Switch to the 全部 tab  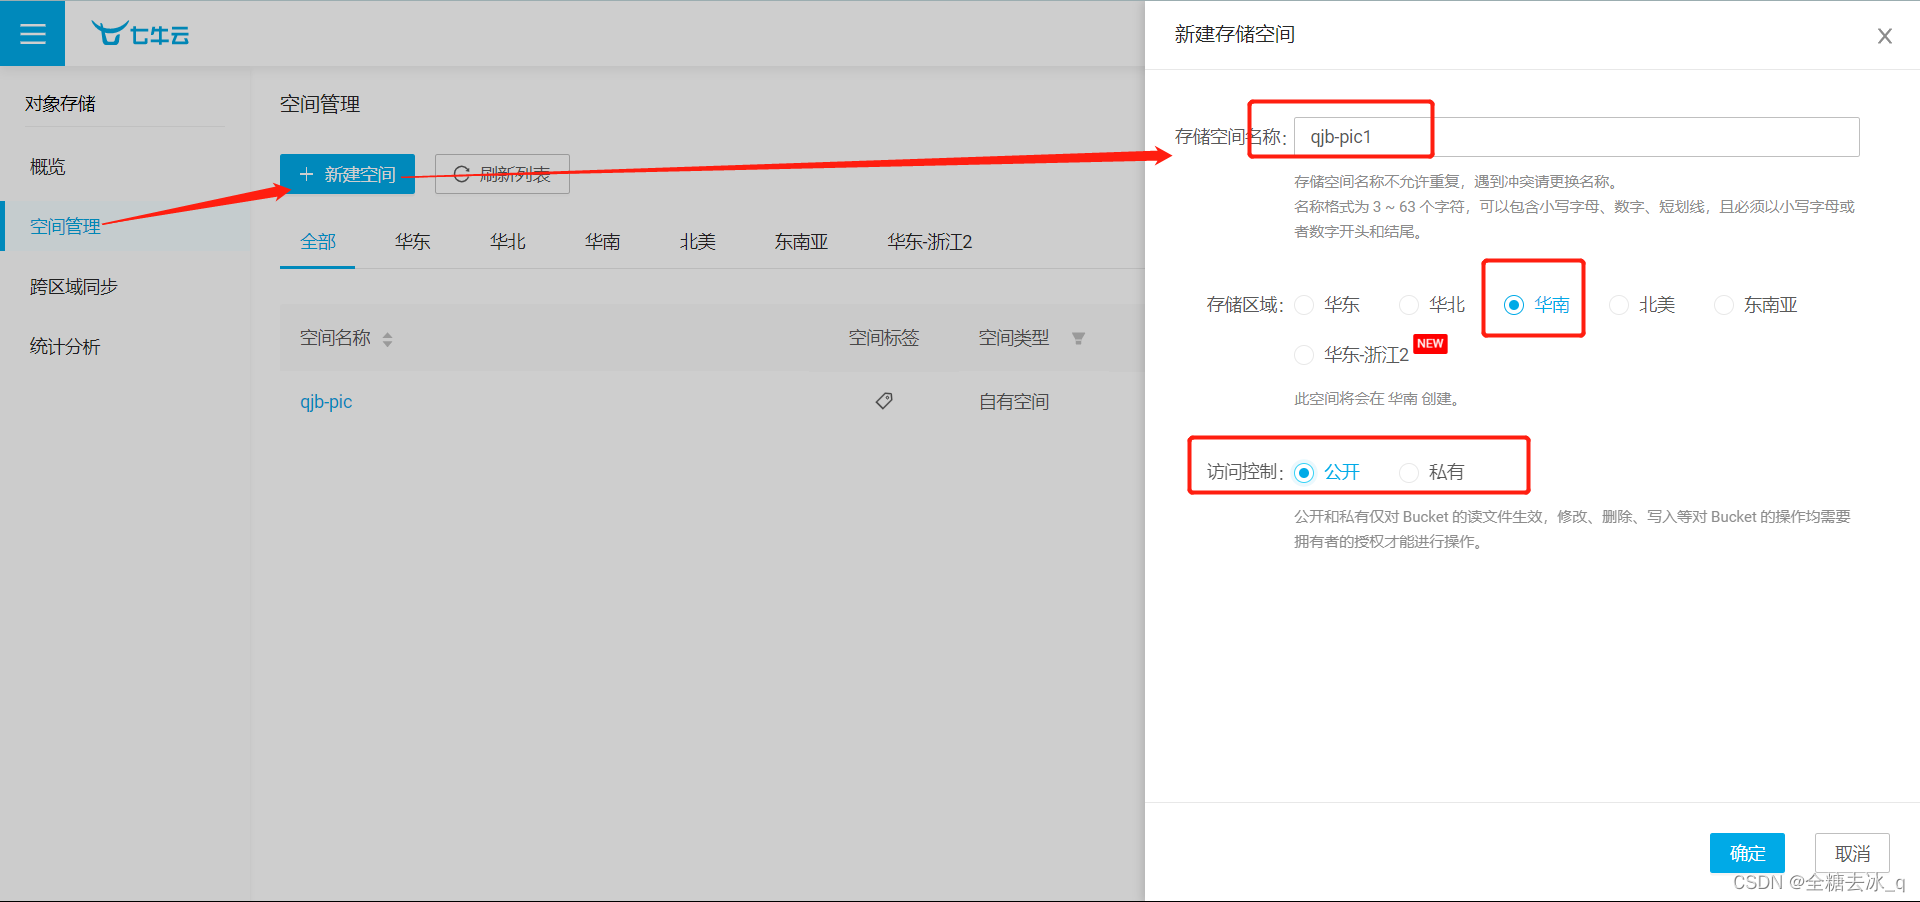pyautogui.click(x=318, y=242)
